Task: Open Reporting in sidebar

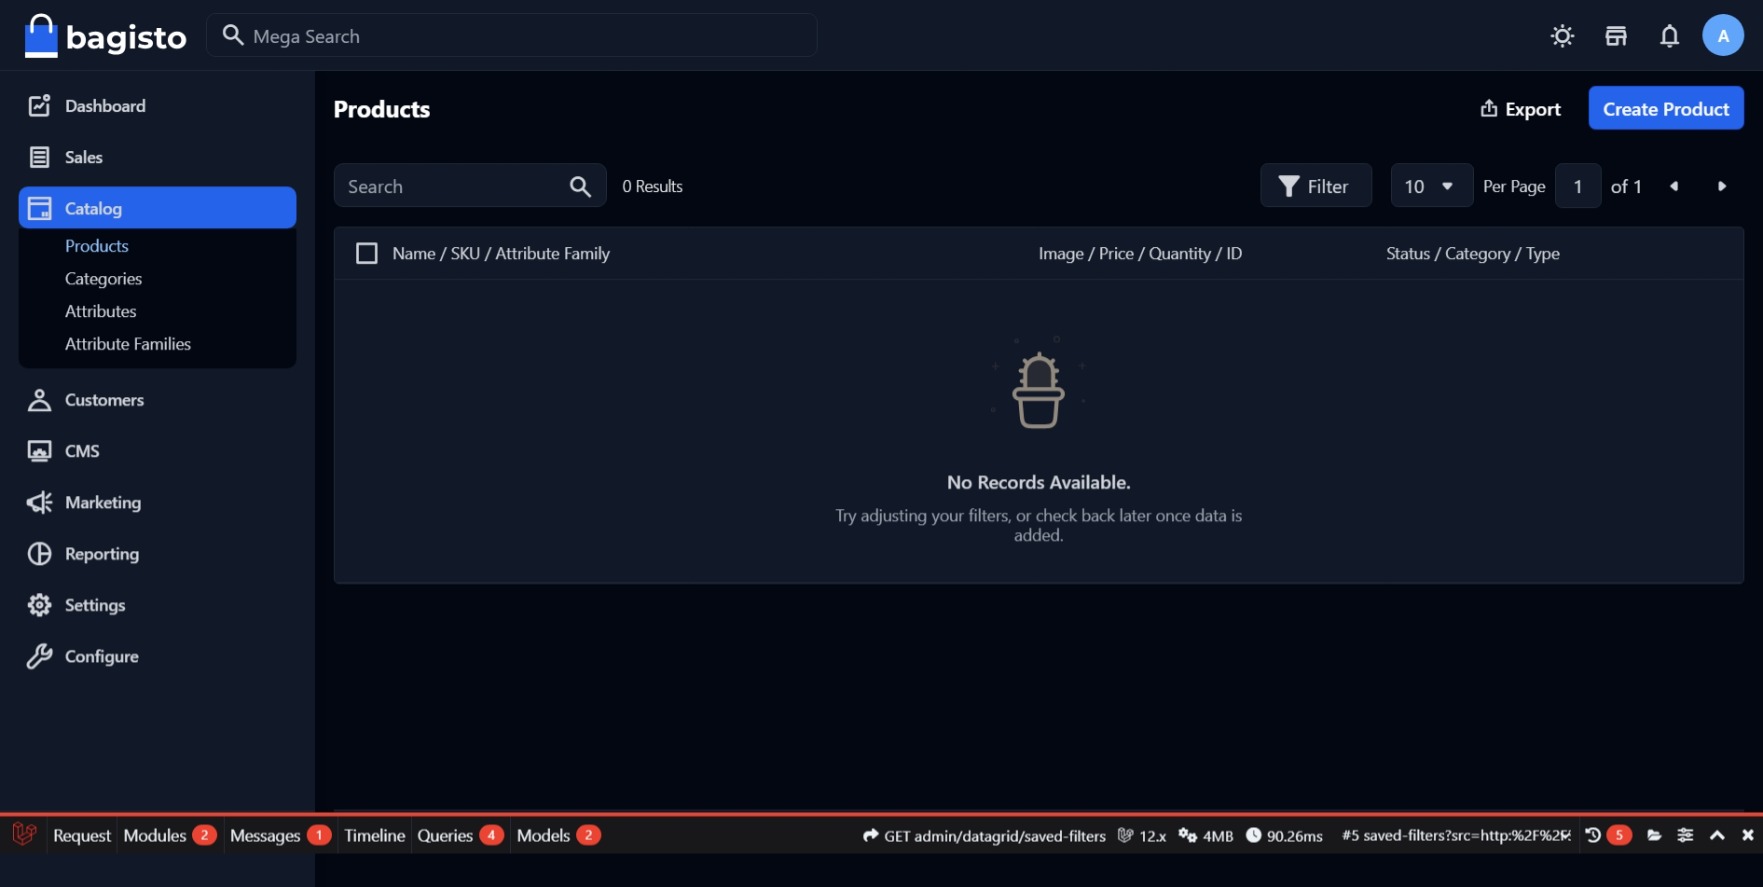Action: [x=157, y=554]
